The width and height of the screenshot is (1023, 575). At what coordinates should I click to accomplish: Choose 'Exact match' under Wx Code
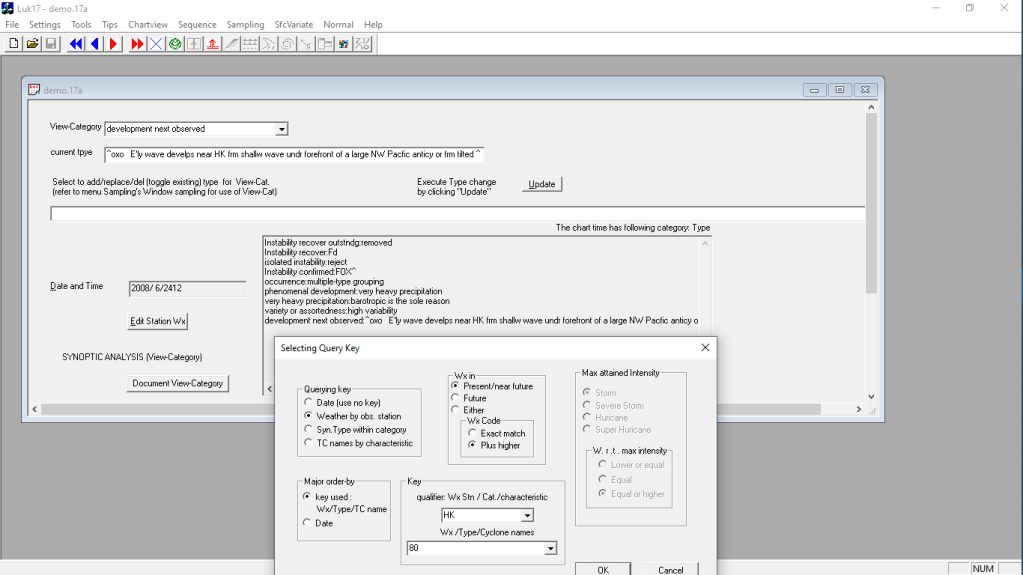coord(472,433)
